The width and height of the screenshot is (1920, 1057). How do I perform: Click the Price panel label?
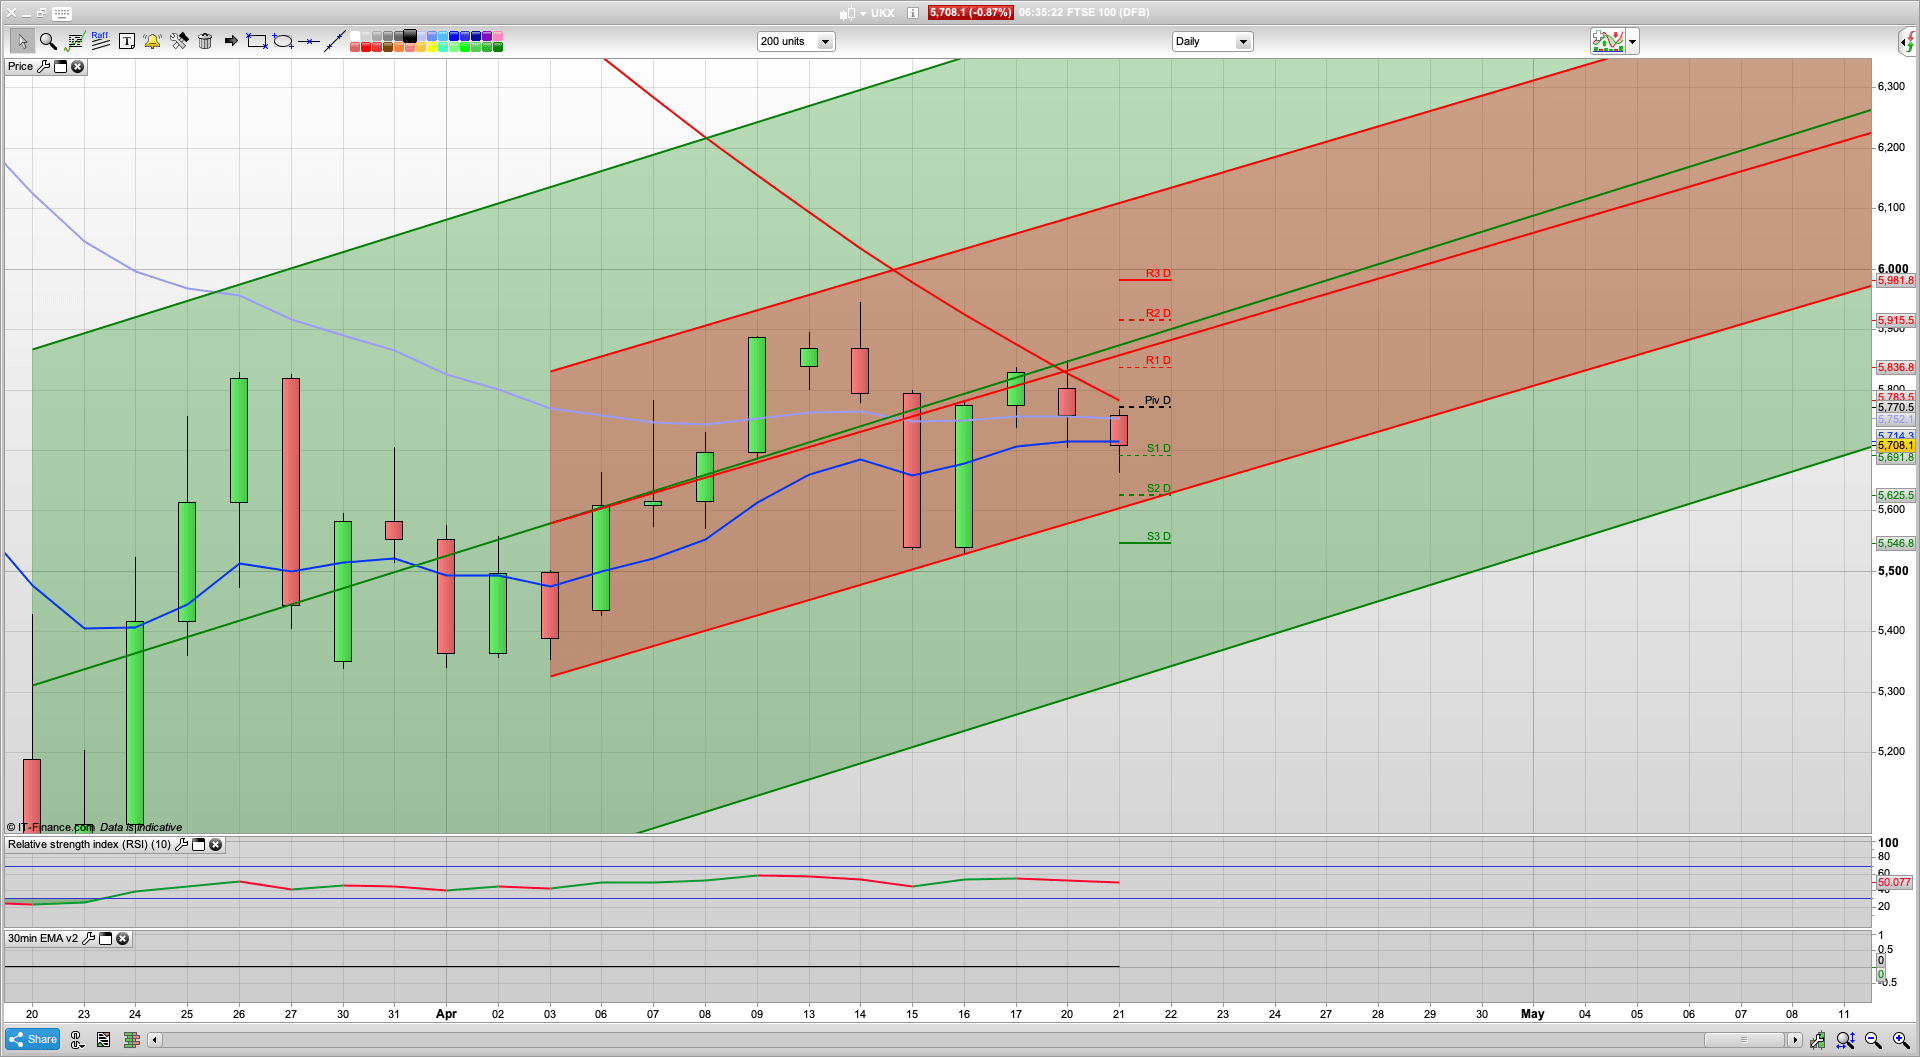tap(20, 67)
